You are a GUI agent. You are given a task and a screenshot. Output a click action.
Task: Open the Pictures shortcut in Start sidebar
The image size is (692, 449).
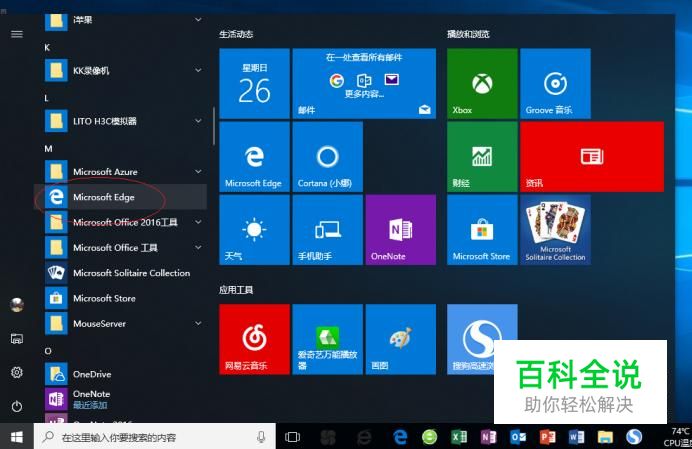pyautogui.click(x=17, y=339)
